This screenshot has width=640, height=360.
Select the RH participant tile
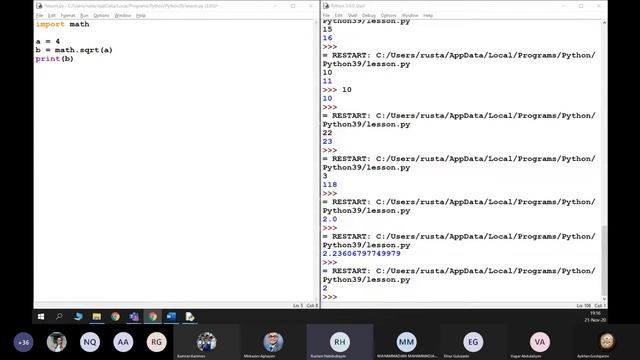340,342
